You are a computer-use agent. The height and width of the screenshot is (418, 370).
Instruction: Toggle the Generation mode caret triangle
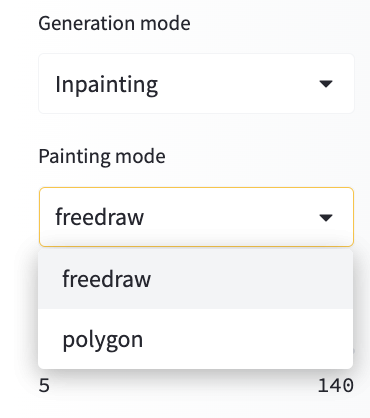pos(326,84)
